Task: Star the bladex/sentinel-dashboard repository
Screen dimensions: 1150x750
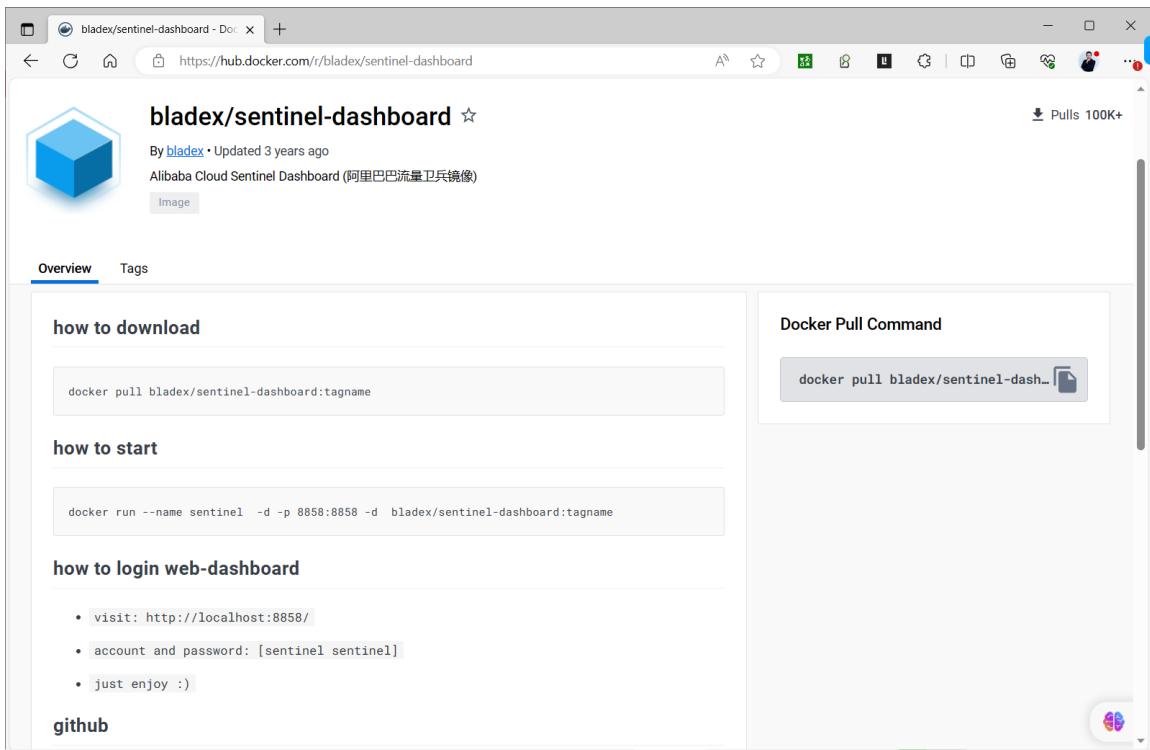Action: [x=469, y=115]
